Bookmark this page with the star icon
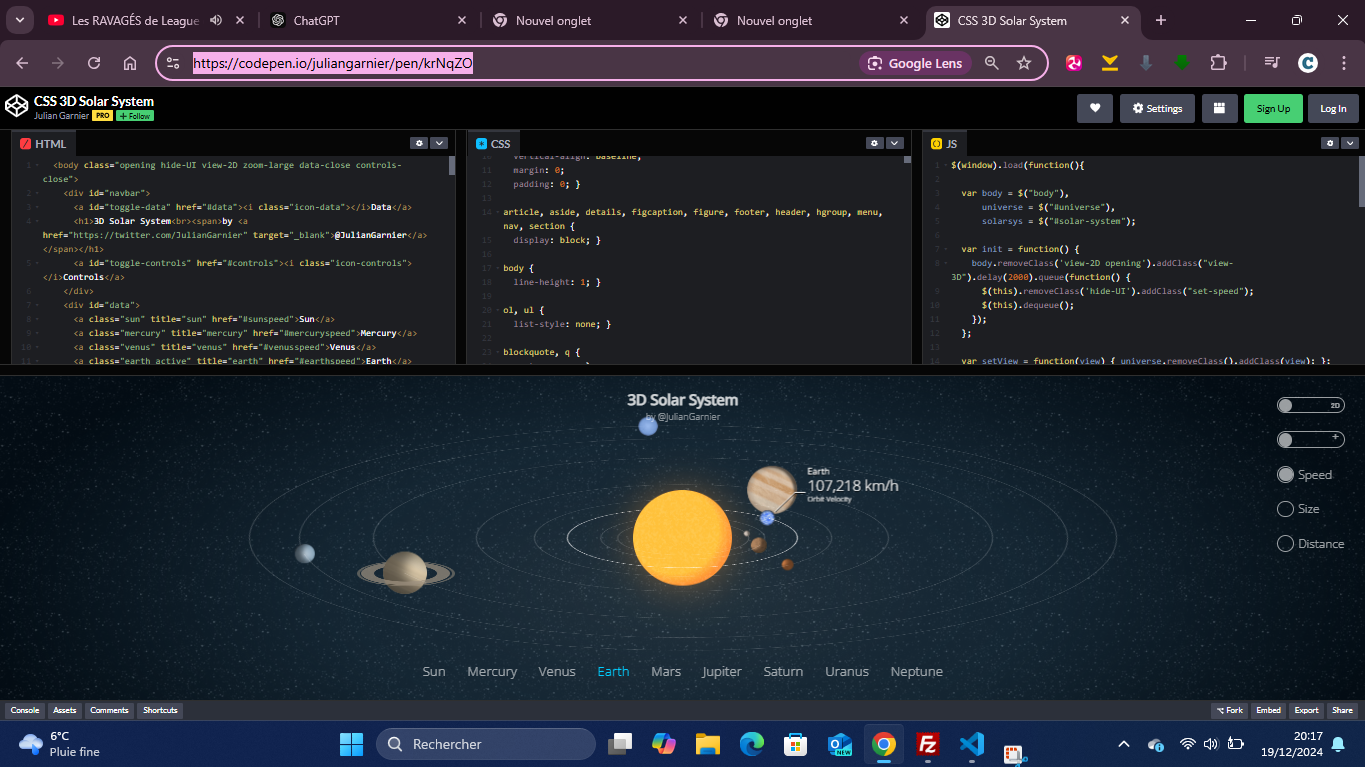 tap(1024, 63)
